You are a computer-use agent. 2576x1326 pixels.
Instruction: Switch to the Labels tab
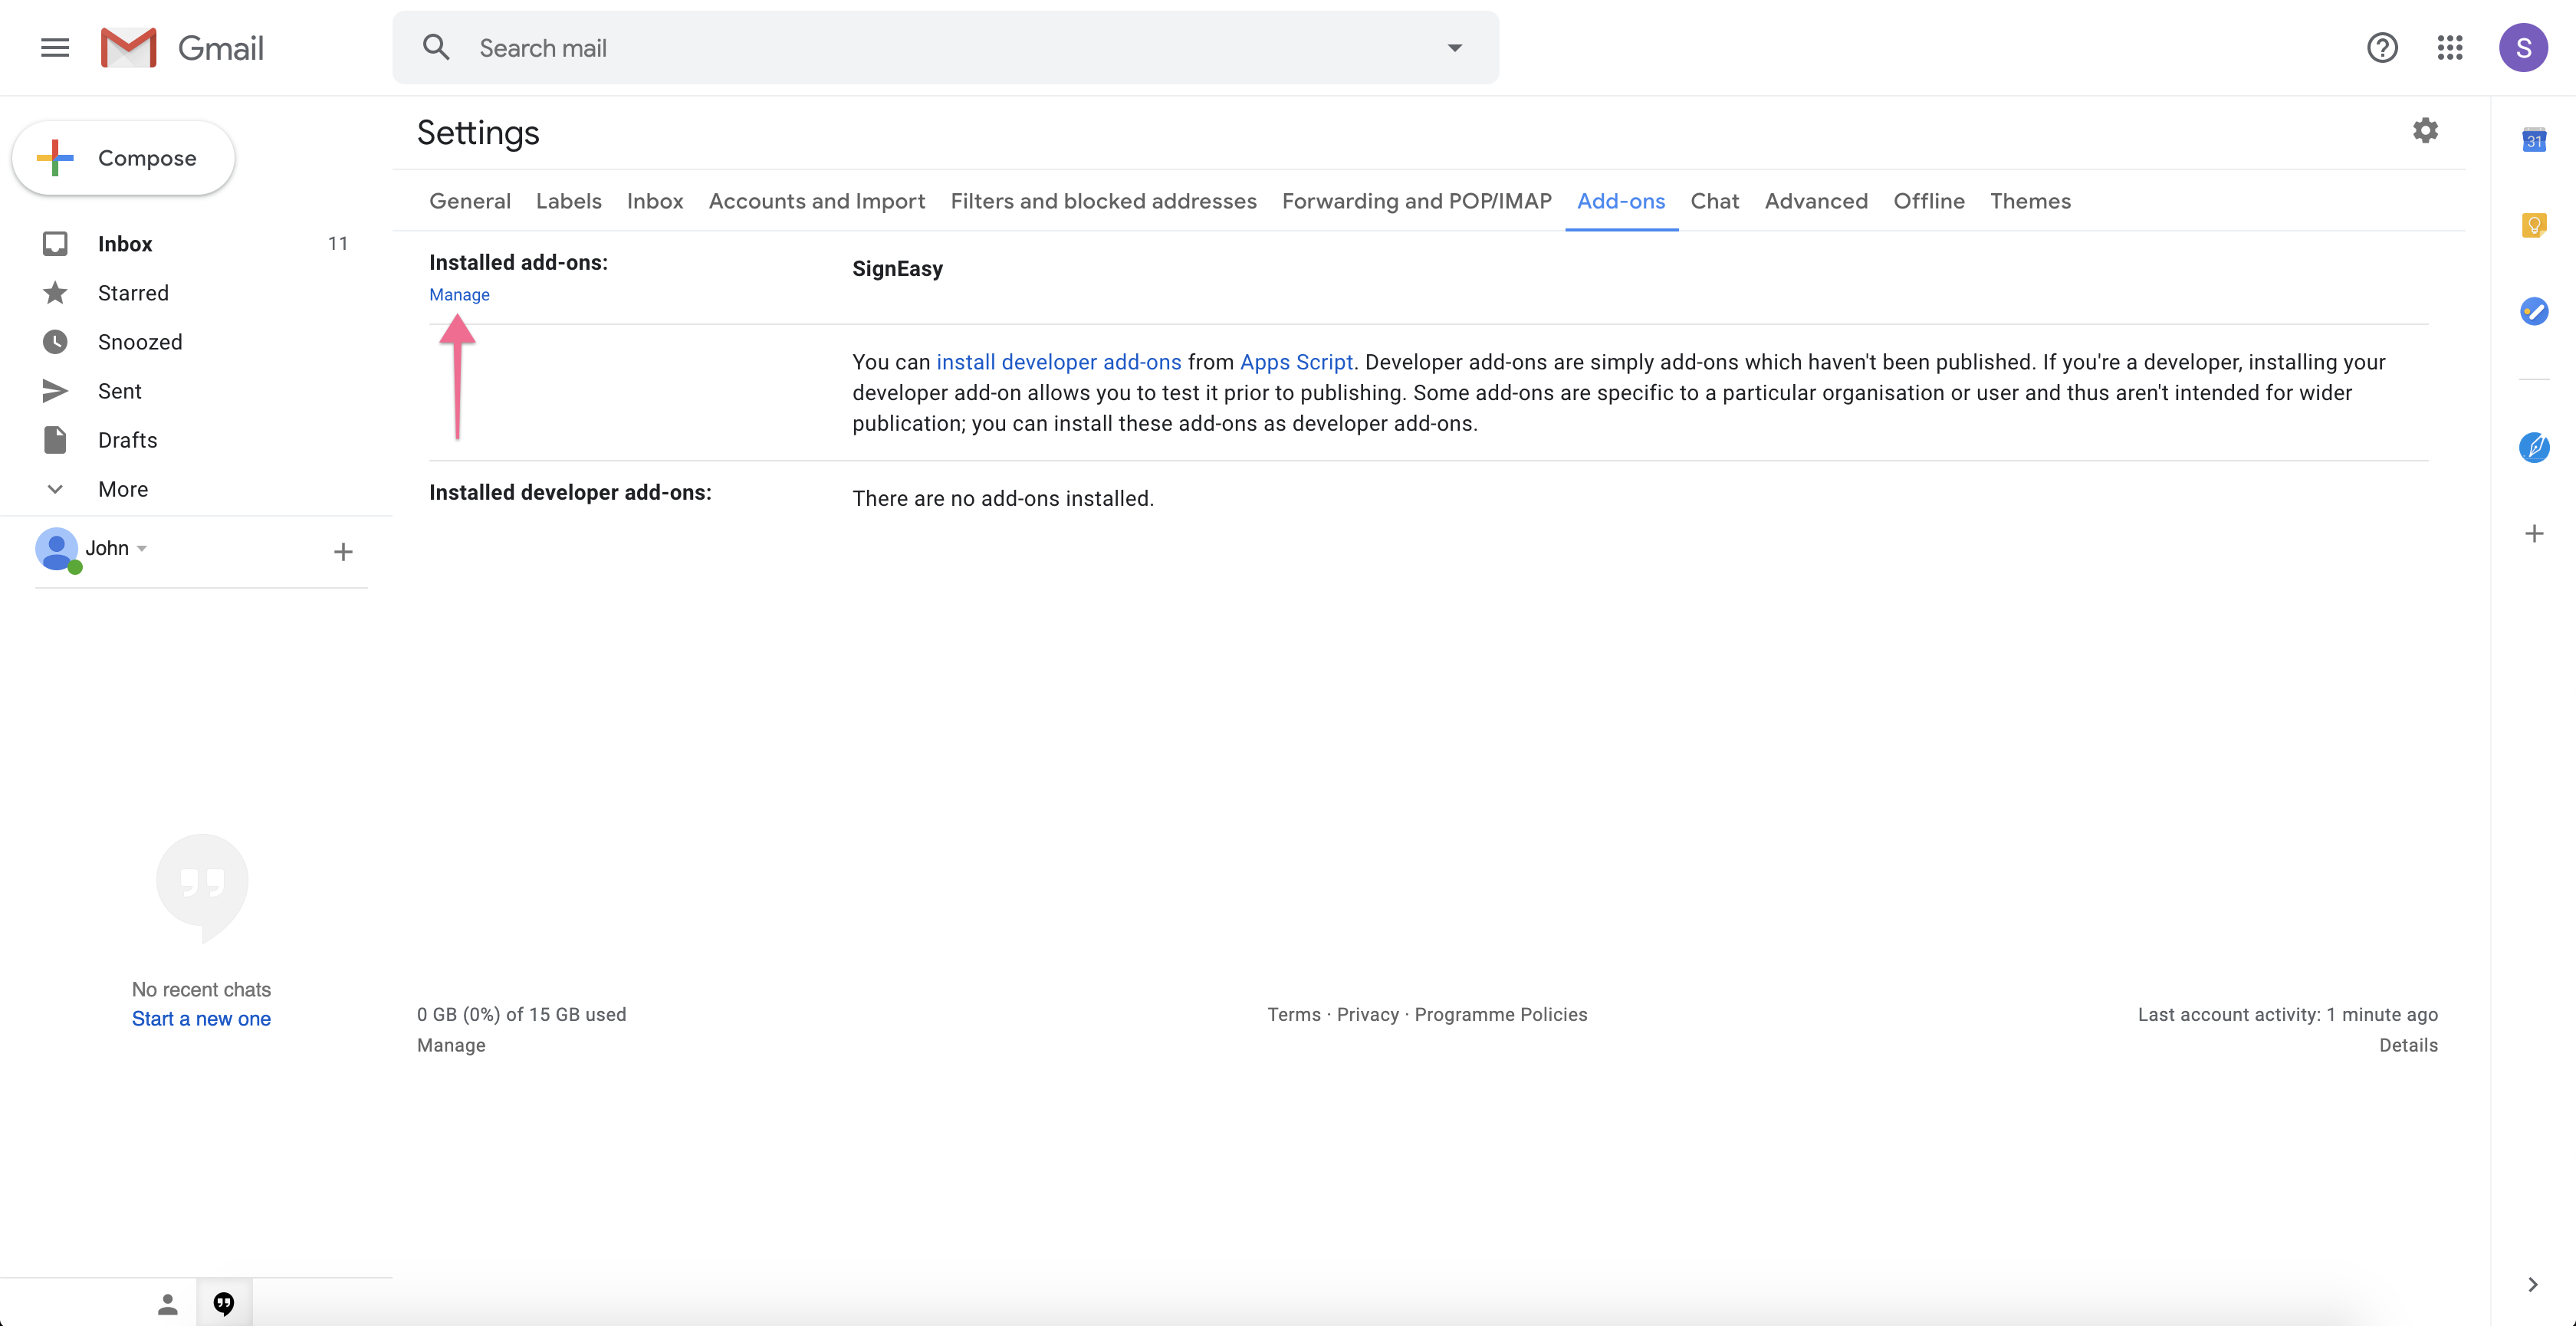pyautogui.click(x=569, y=201)
